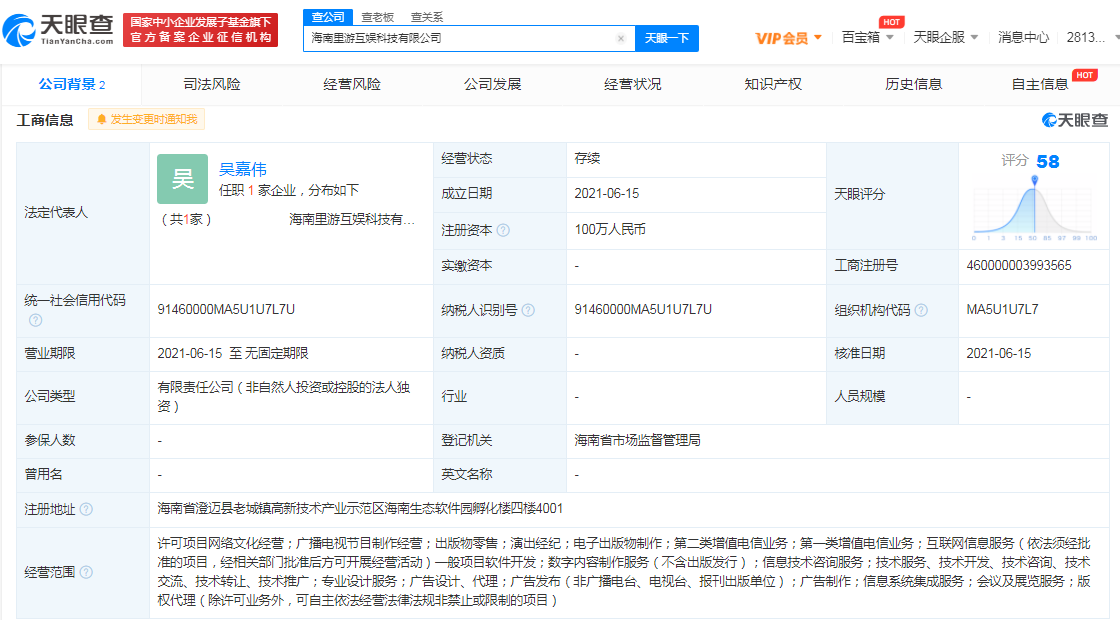The image size is (1120, 620).
Task: Select the 查老板 search mode tab
Action: coord(377,17)
